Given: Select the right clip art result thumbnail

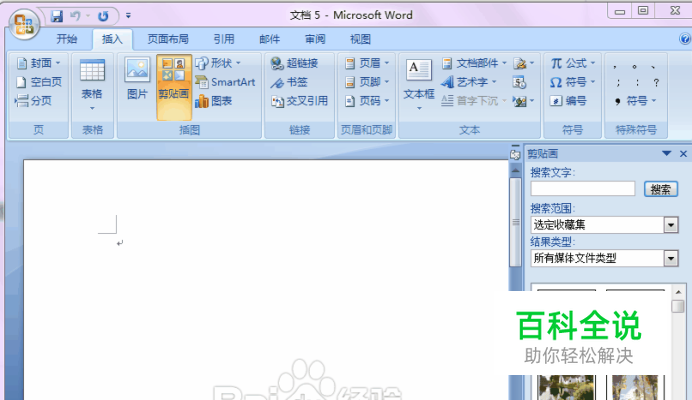Looking at the screenshot, I should coord(635,387).
